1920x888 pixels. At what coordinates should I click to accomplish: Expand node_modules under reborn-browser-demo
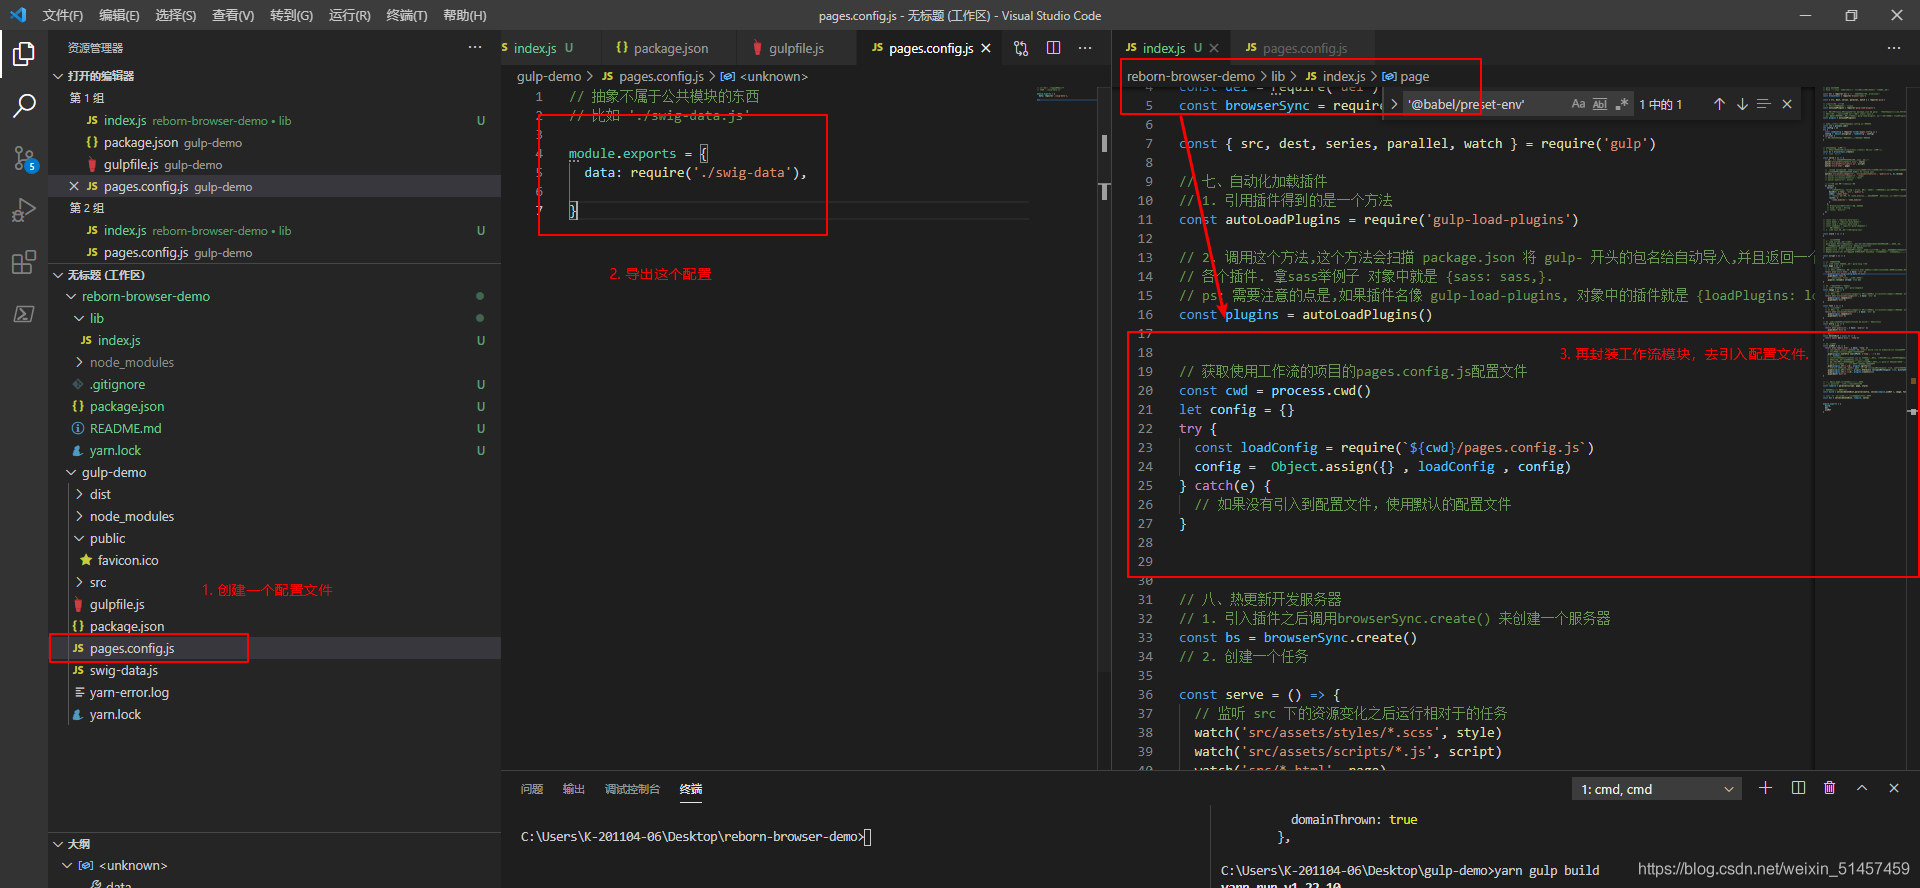(79, 362)
